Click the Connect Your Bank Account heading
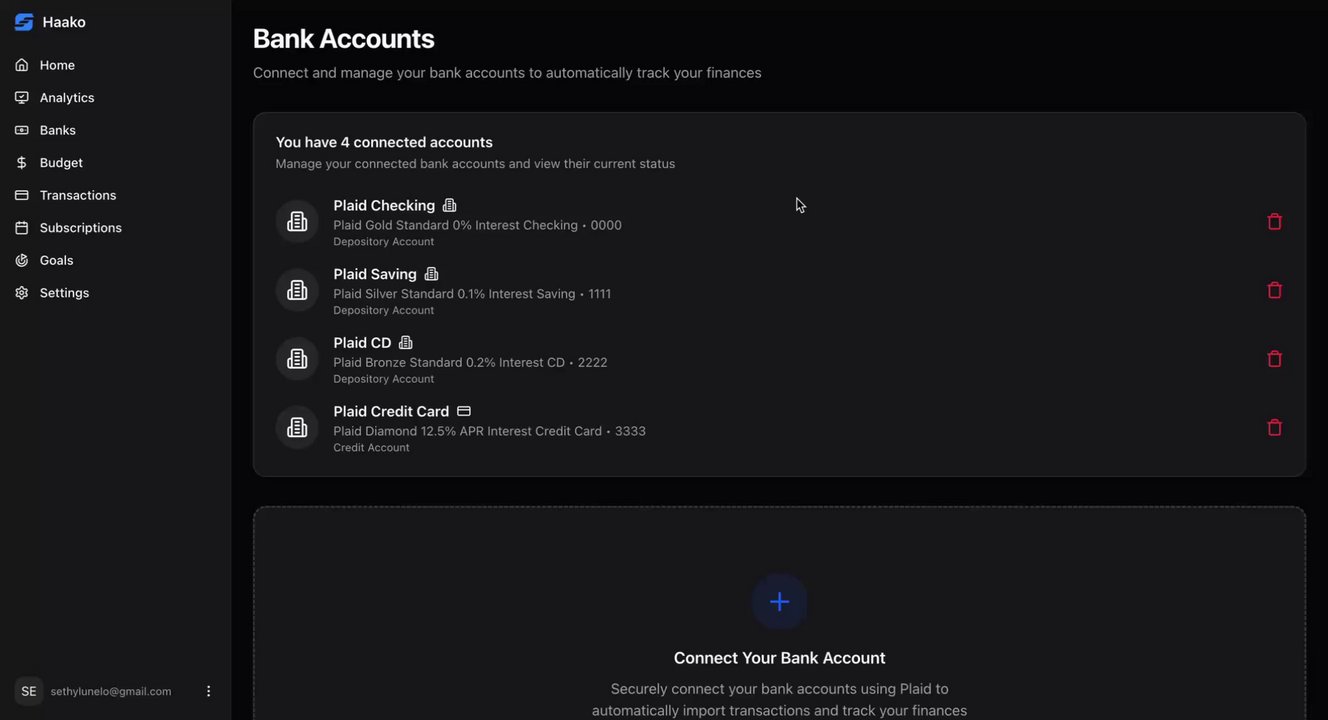1328x720 pixels. pos(780,658)
